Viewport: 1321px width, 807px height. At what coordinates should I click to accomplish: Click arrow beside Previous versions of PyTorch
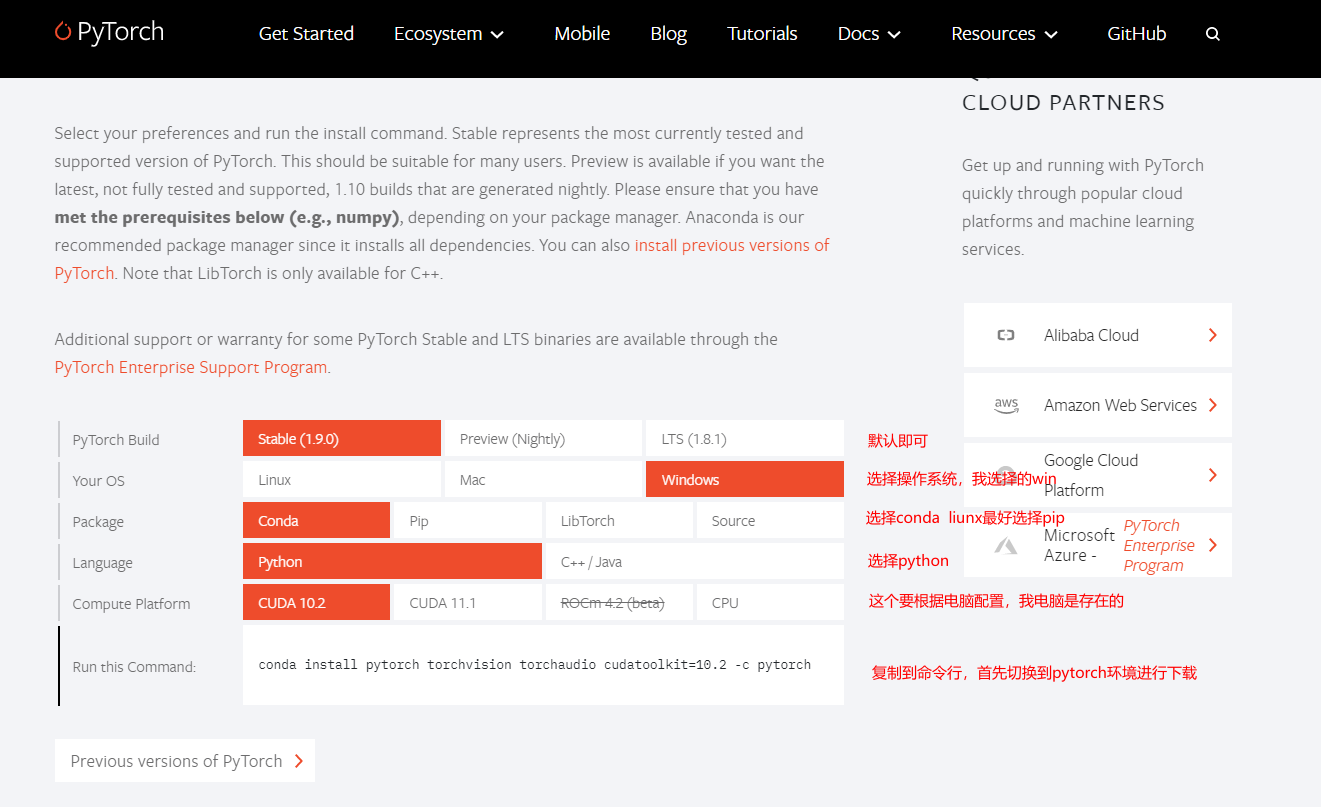click(x=298, y=761)
